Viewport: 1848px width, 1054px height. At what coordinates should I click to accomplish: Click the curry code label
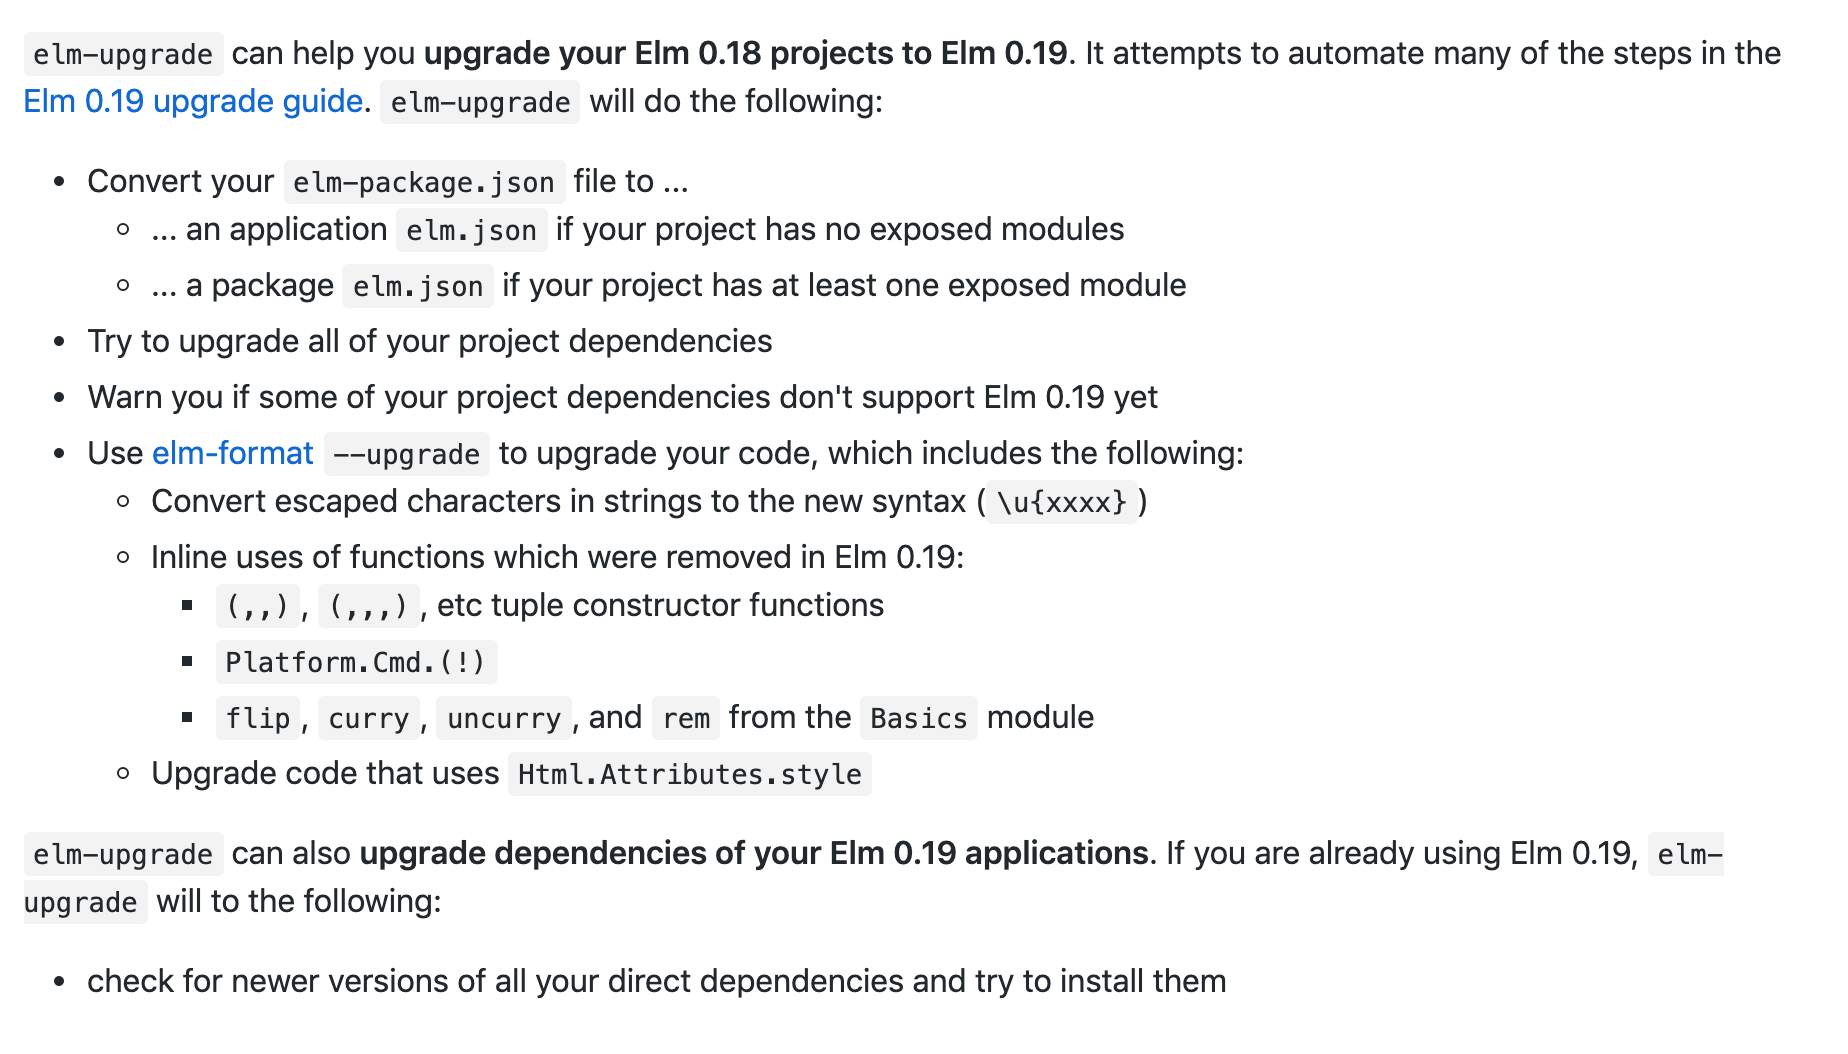pos(369,718)
